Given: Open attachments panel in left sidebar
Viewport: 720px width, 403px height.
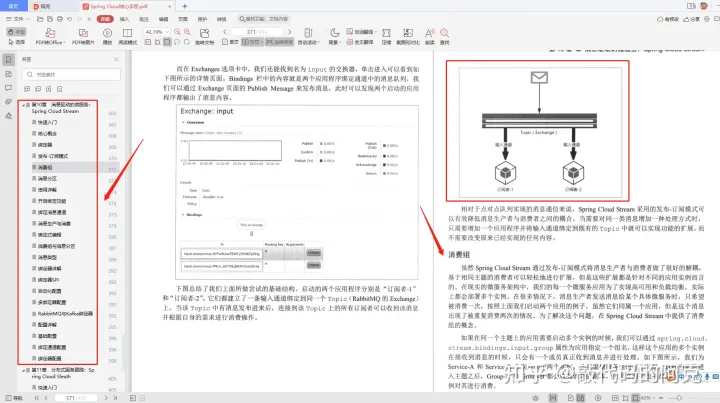Looking at the screenshot, I should 8,101.
